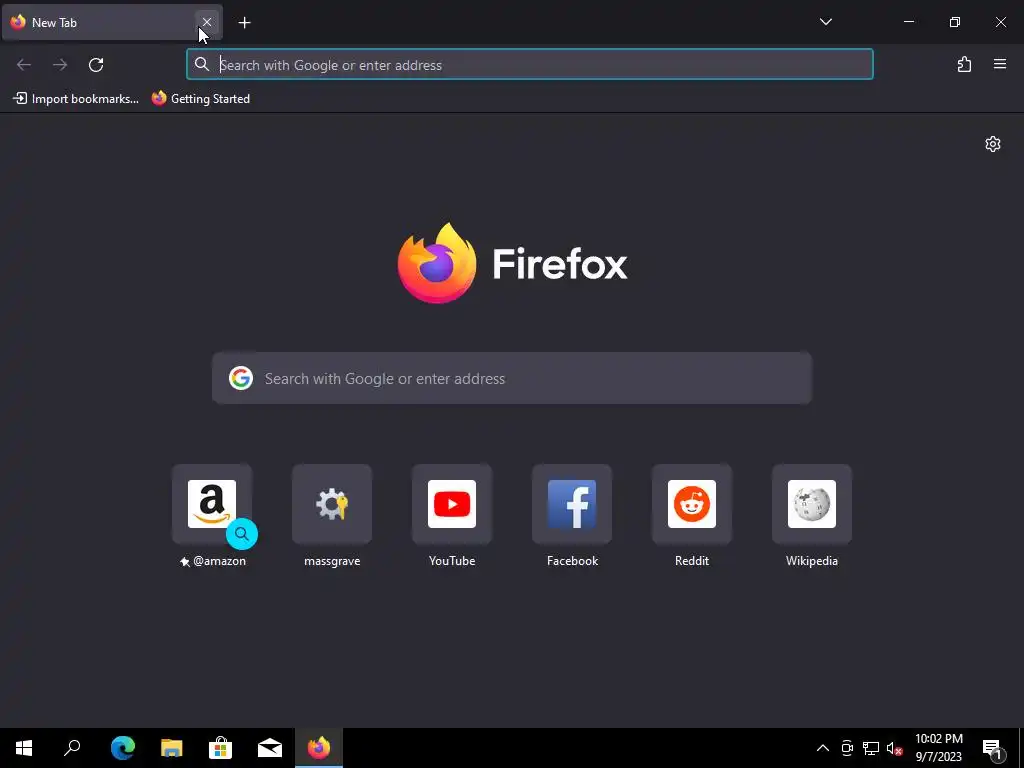Click the @amazon label text
The image size is (1024, 768).
tap(219, 561)
